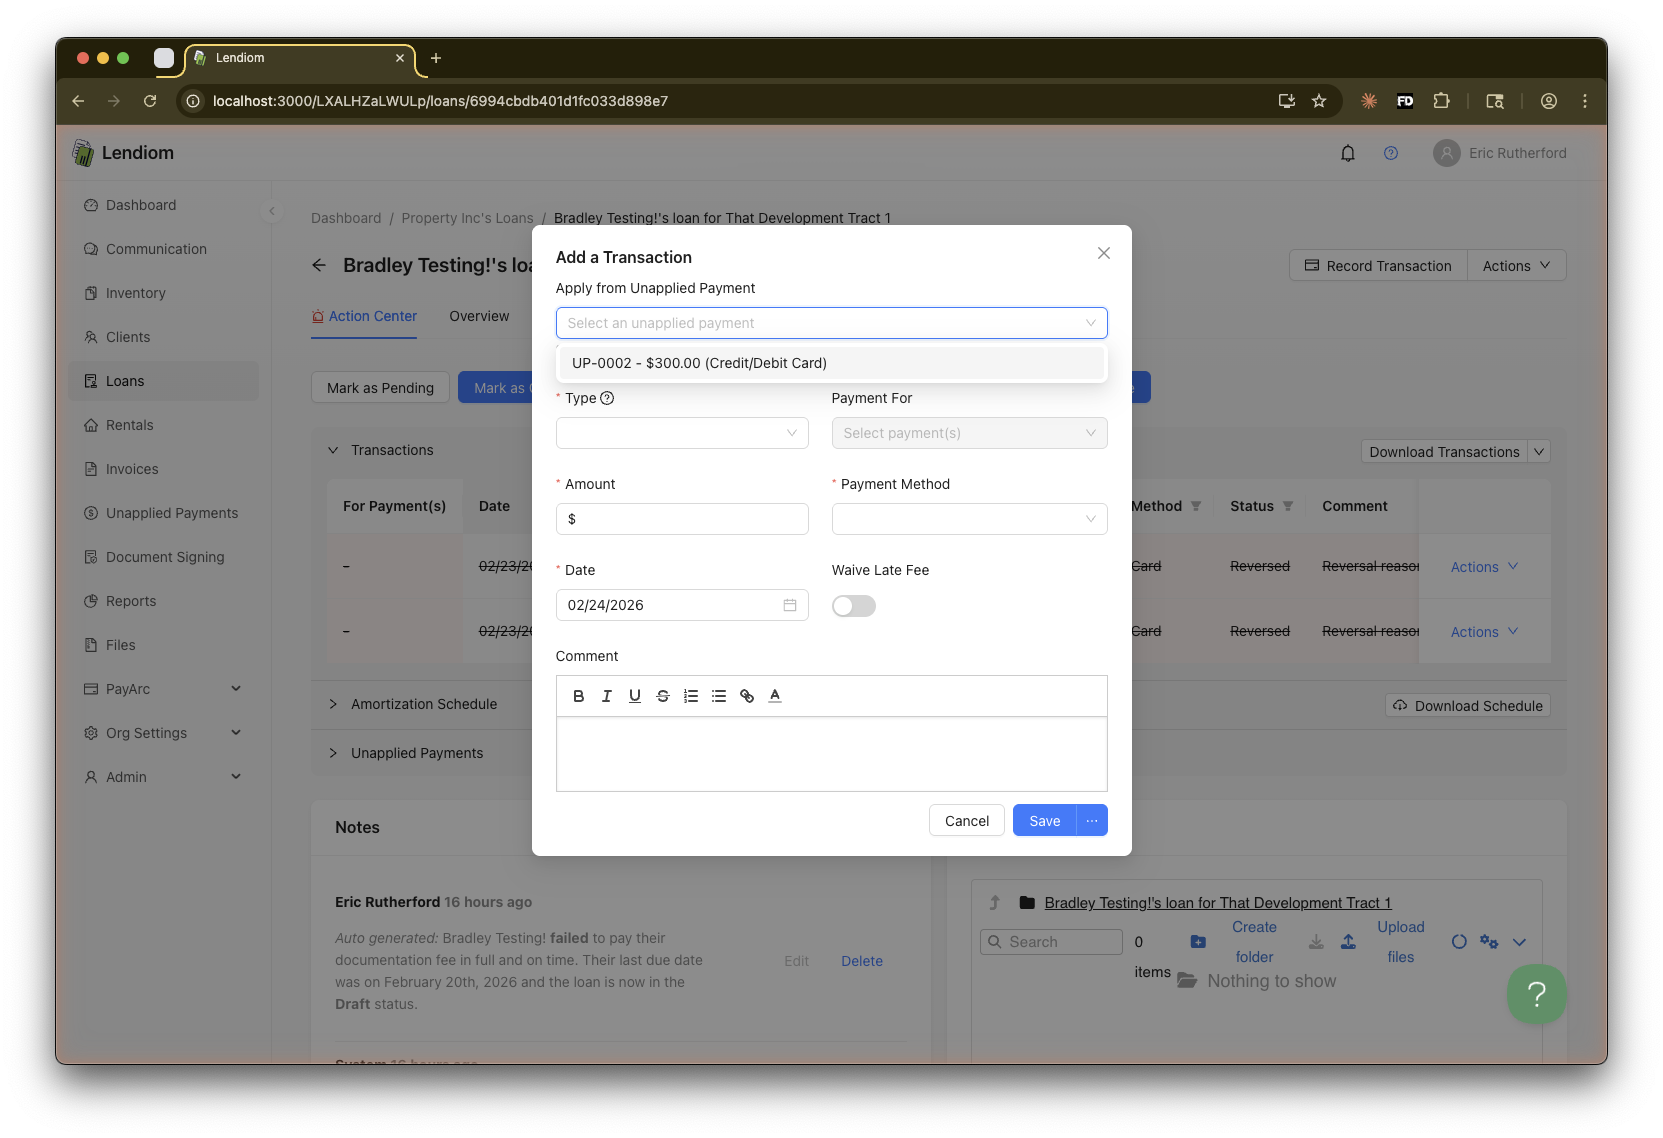Click Property Inc's Loans breadcrumb
The image size is (1663, 1138).
(467, 218)
